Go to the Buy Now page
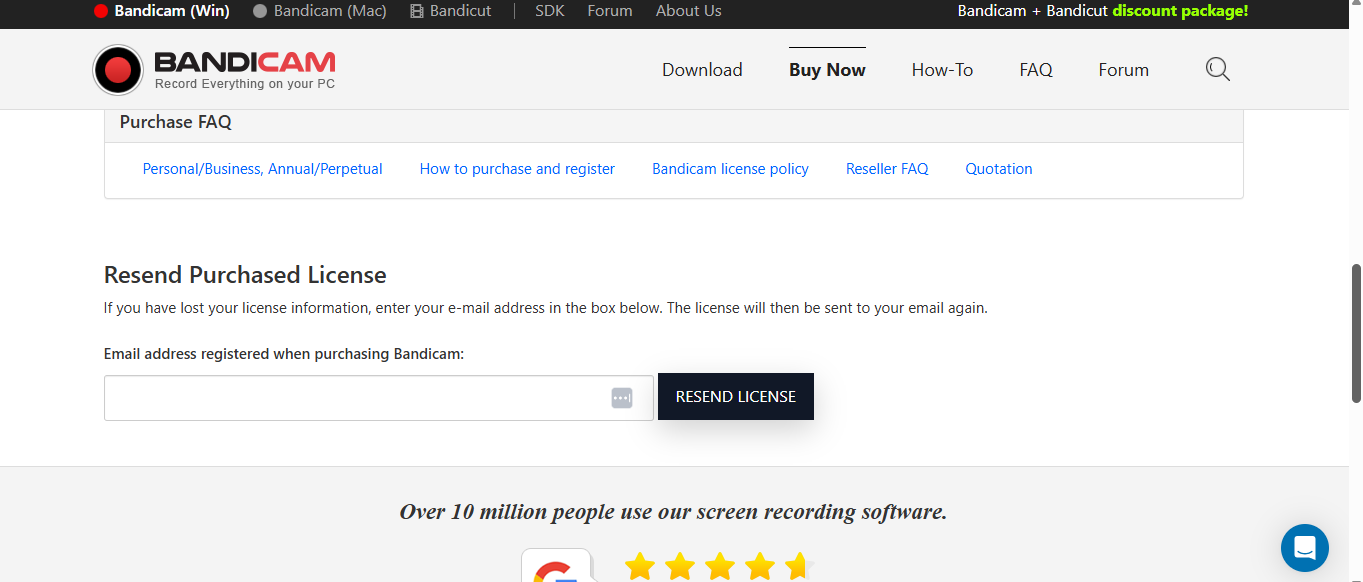The image size is (1363, 582). [x=827, y=70]
